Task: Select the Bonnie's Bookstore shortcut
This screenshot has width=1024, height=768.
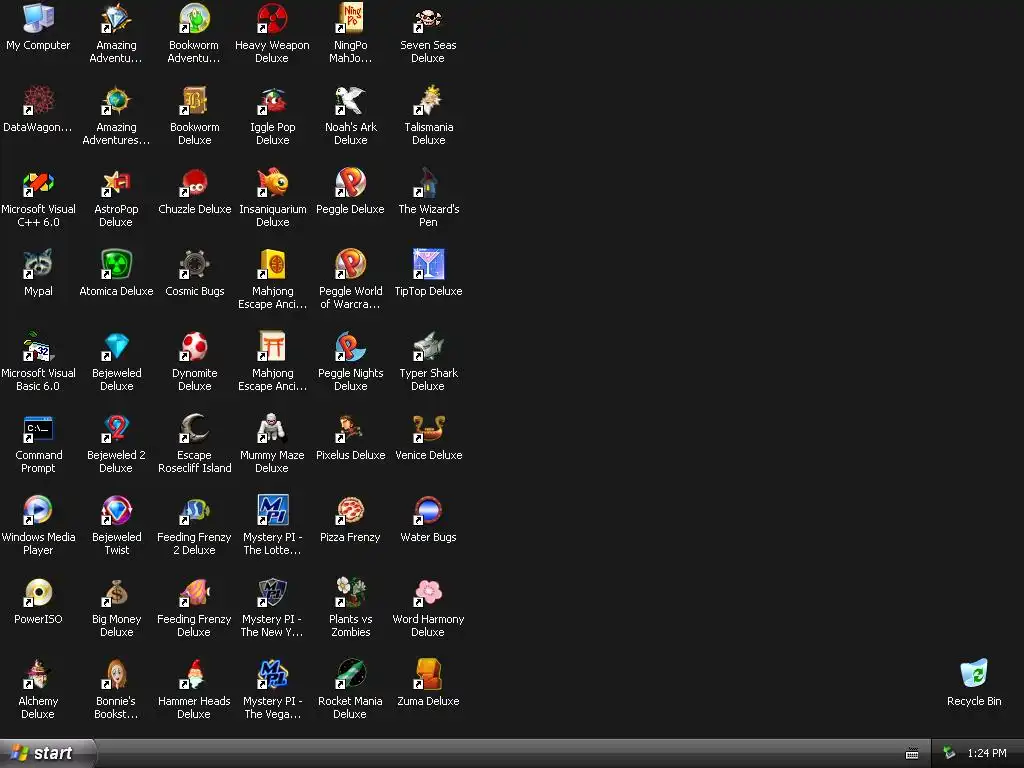Action: click(116, 674)
